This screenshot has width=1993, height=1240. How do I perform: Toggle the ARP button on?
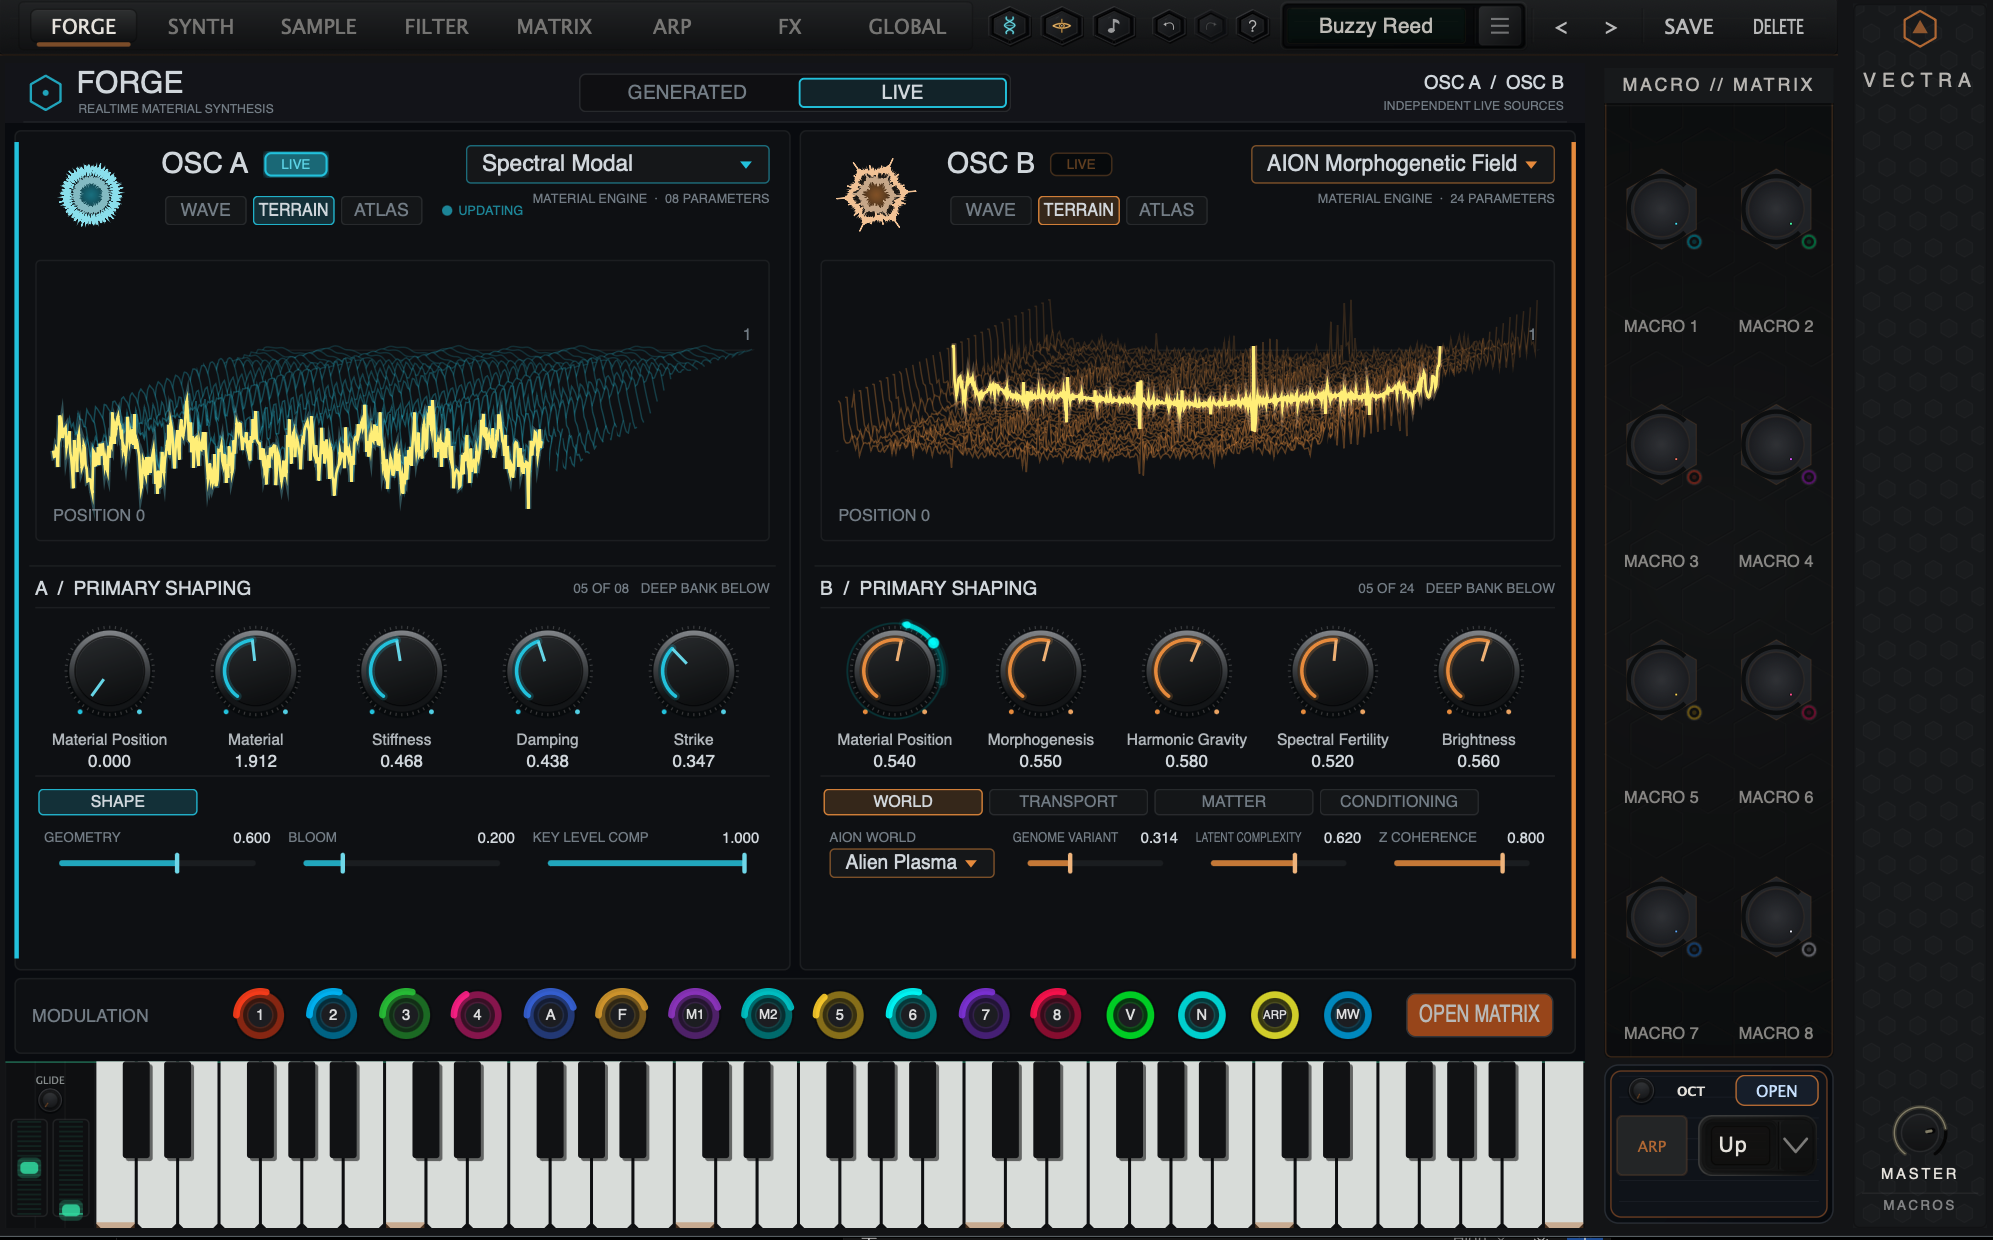[1651, 1146]
